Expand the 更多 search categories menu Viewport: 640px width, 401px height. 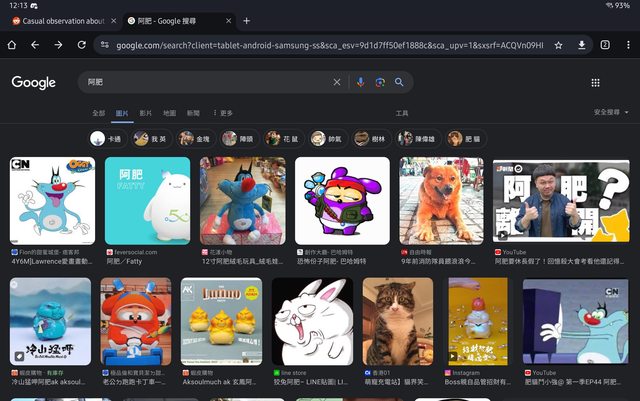click(223, 113)
